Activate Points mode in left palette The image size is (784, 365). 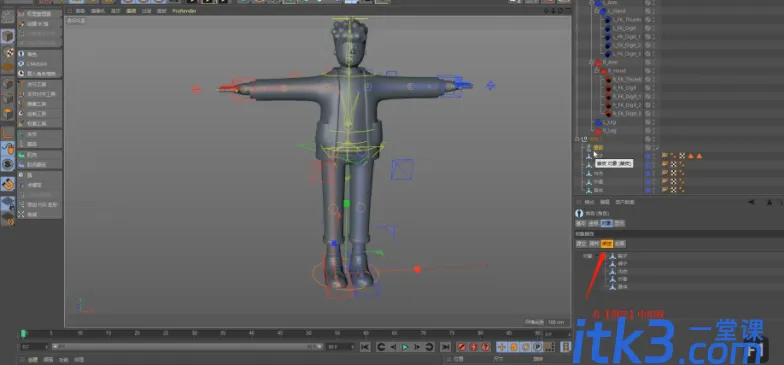click(8, 83)
